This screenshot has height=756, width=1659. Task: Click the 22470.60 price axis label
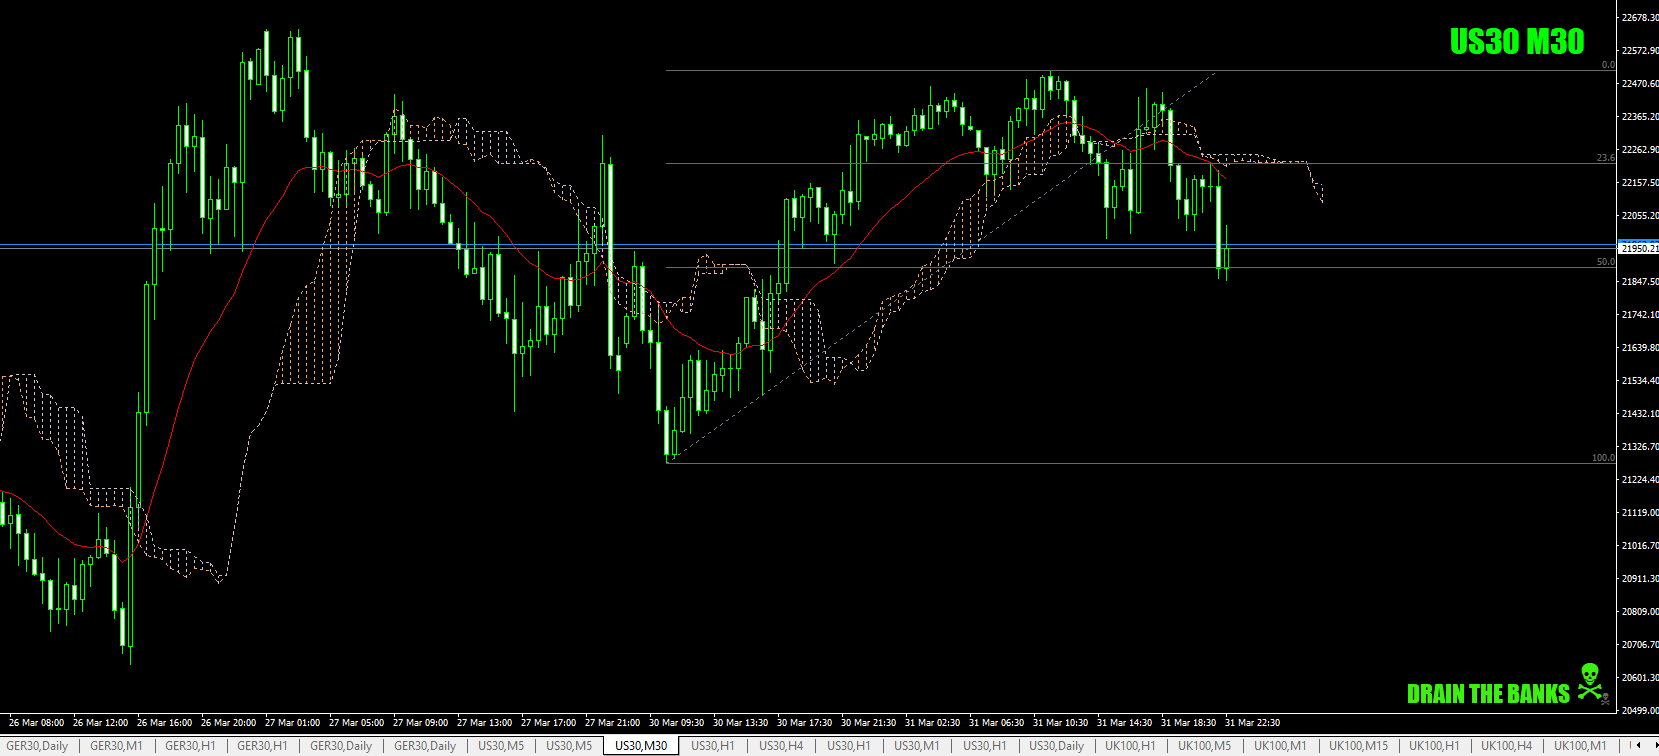1640,84
